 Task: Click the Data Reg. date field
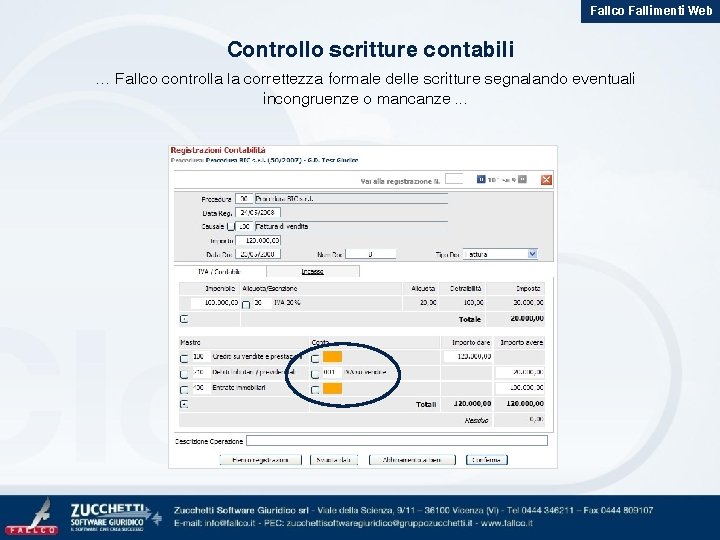coord(258,213)
